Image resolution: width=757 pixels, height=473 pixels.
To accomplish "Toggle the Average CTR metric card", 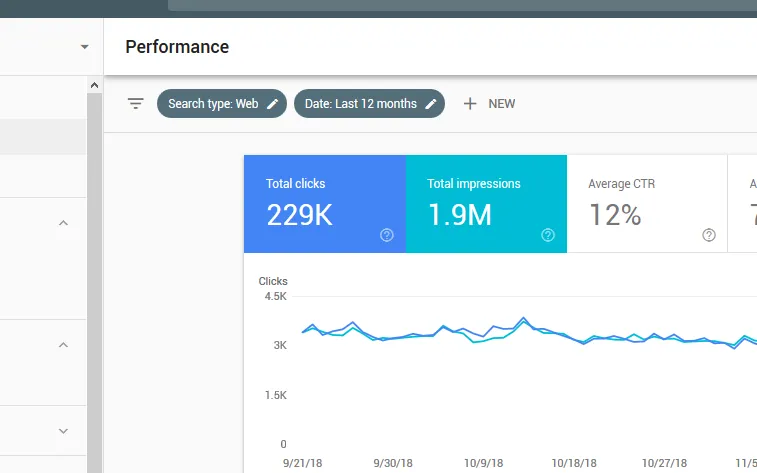I will pyautogui.click(x=647, y=204).
